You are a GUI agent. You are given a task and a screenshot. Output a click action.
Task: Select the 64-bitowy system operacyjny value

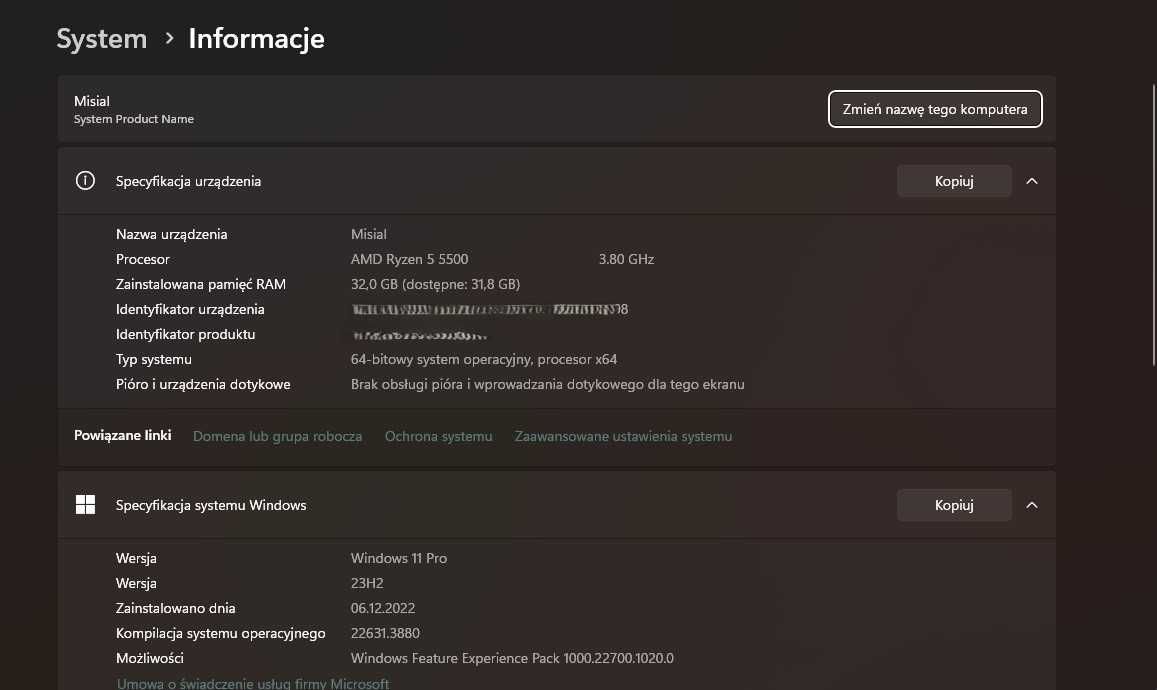483,359
